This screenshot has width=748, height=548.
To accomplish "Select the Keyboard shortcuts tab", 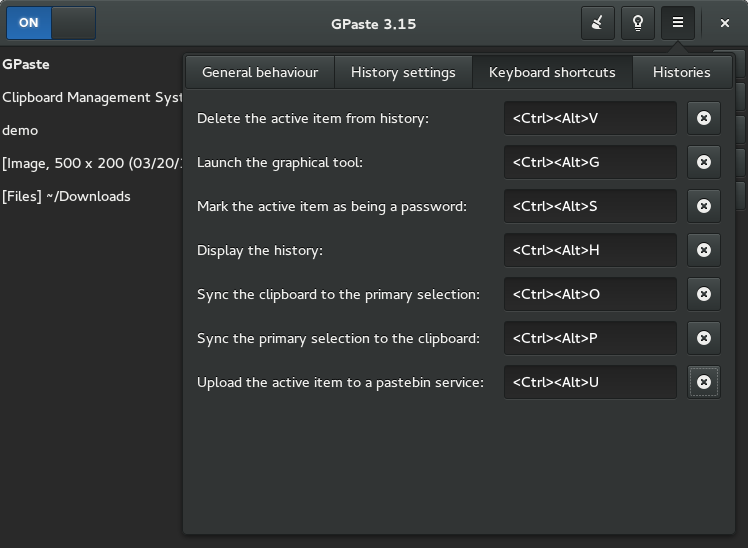I will click(552, 72).
